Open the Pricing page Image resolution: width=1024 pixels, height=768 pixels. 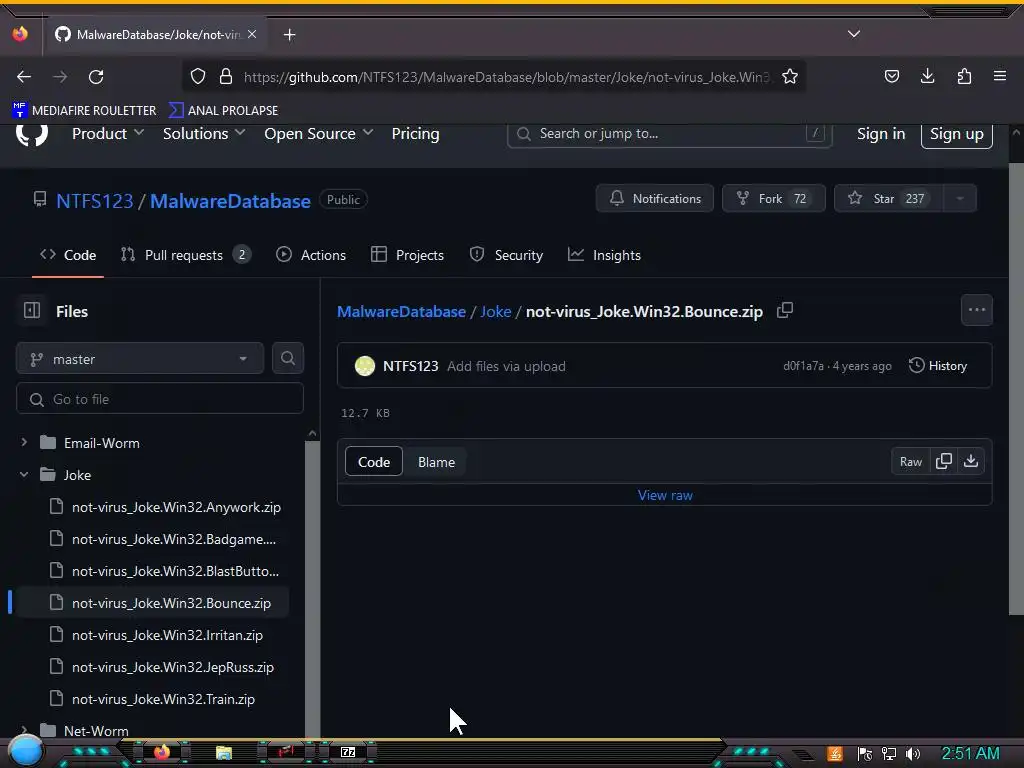pos(415,134)
